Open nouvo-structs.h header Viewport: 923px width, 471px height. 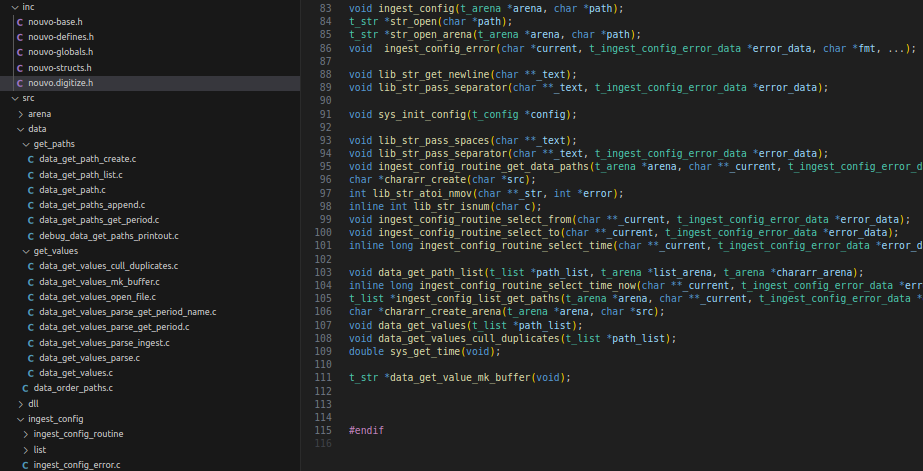pyautogui.click(x=59, y=68)
